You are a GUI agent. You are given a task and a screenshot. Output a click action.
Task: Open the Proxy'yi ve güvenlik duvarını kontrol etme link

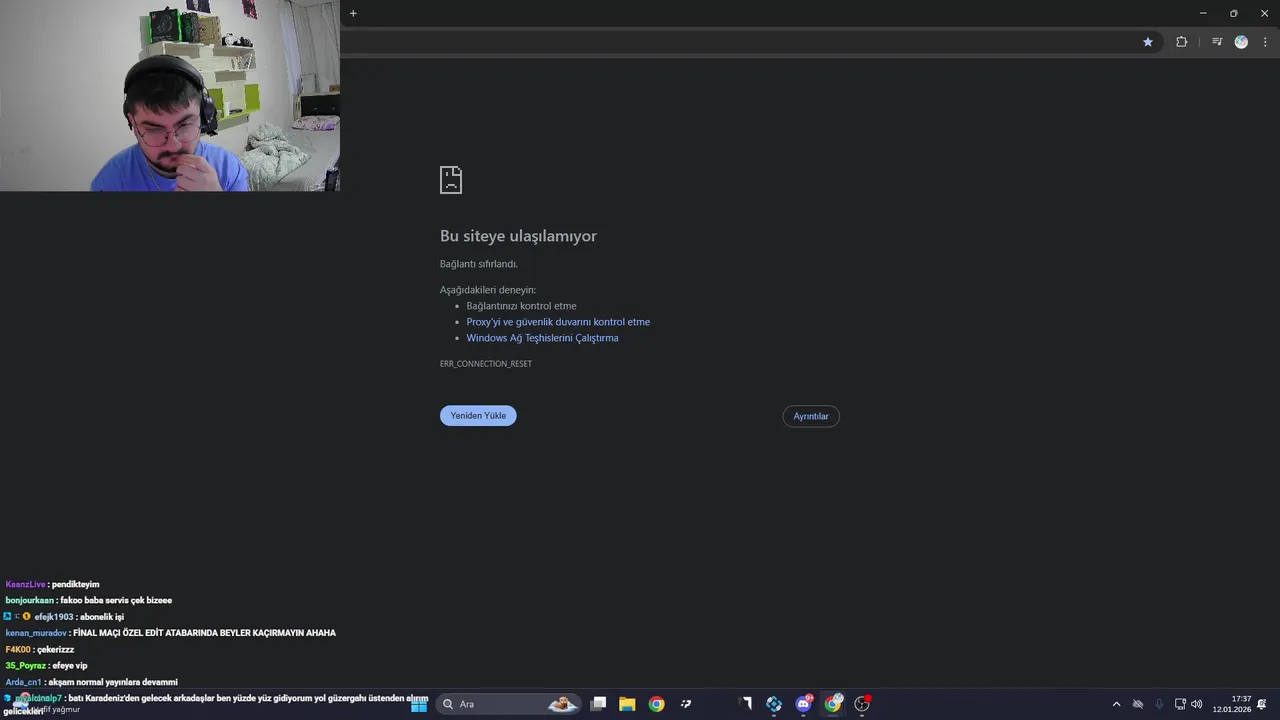558,322
